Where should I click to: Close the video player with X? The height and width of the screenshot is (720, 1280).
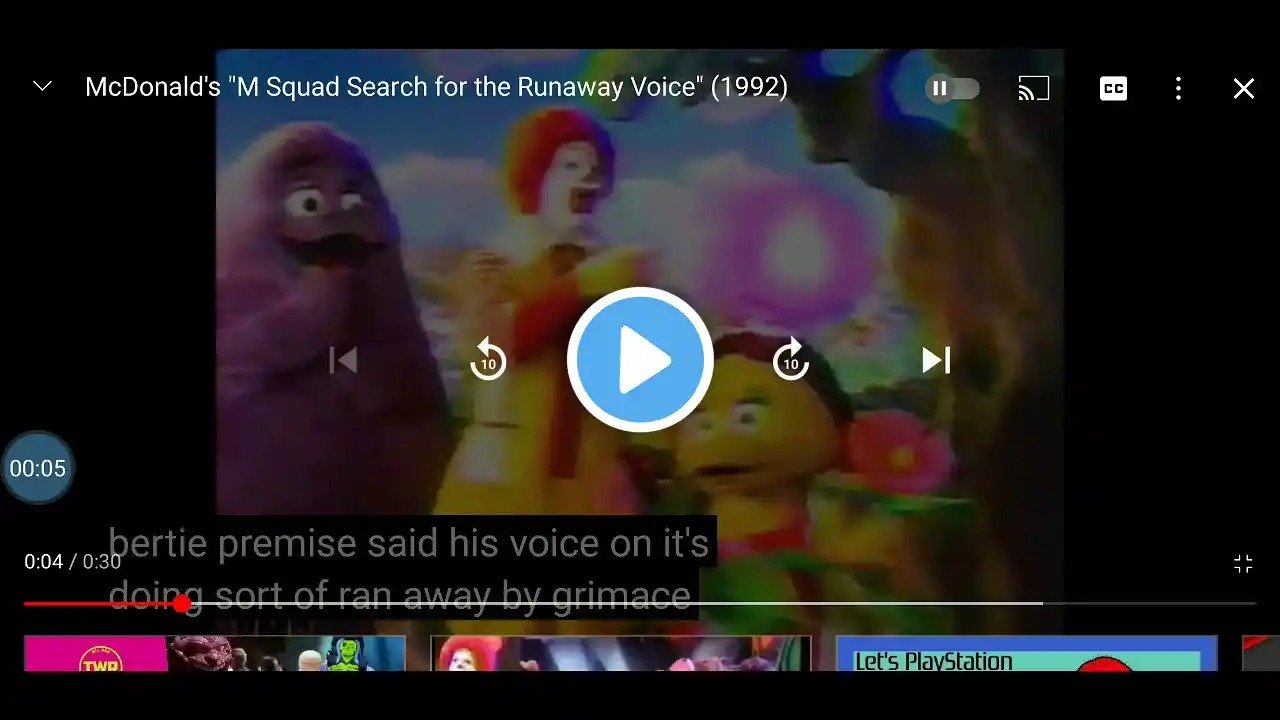tap(1243, 89)
